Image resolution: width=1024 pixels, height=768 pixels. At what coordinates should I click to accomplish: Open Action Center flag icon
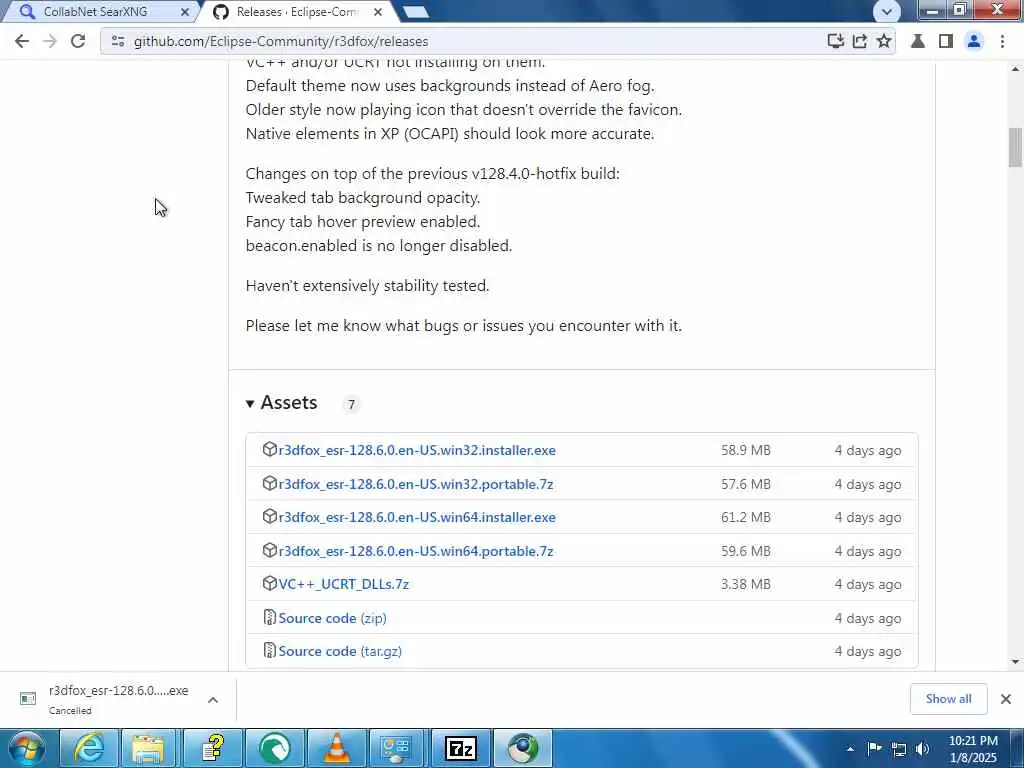coord(874,748)
